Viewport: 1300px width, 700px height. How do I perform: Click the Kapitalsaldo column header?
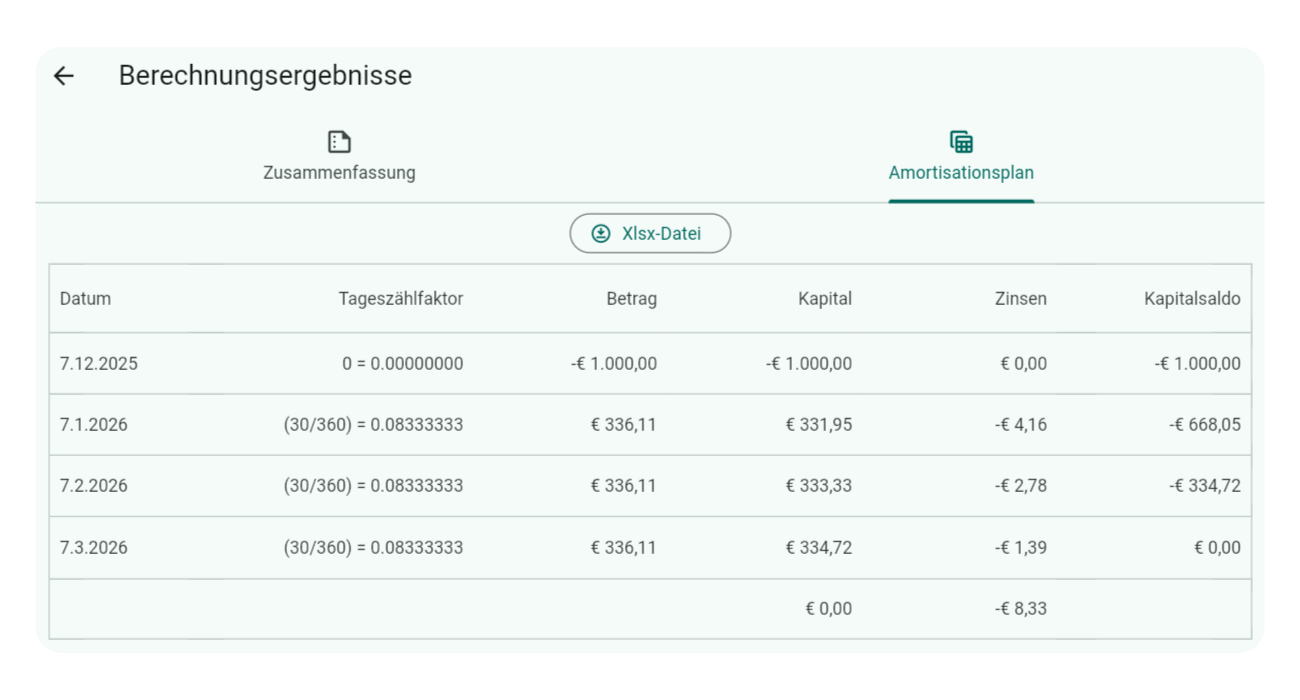(x=1192, y=299)
